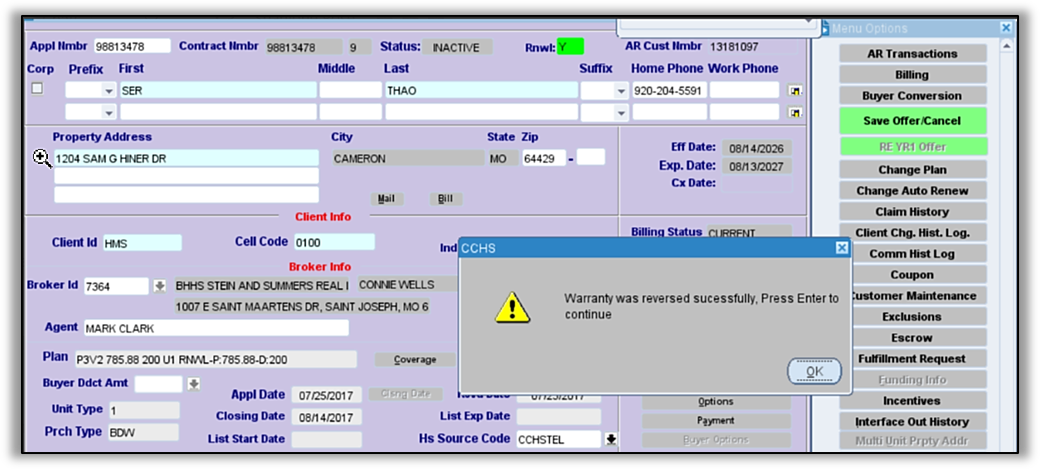Open the Buyer Ddct Amt lookup arrow
This screenshot has height=469, width=1040.
(193, 384)
